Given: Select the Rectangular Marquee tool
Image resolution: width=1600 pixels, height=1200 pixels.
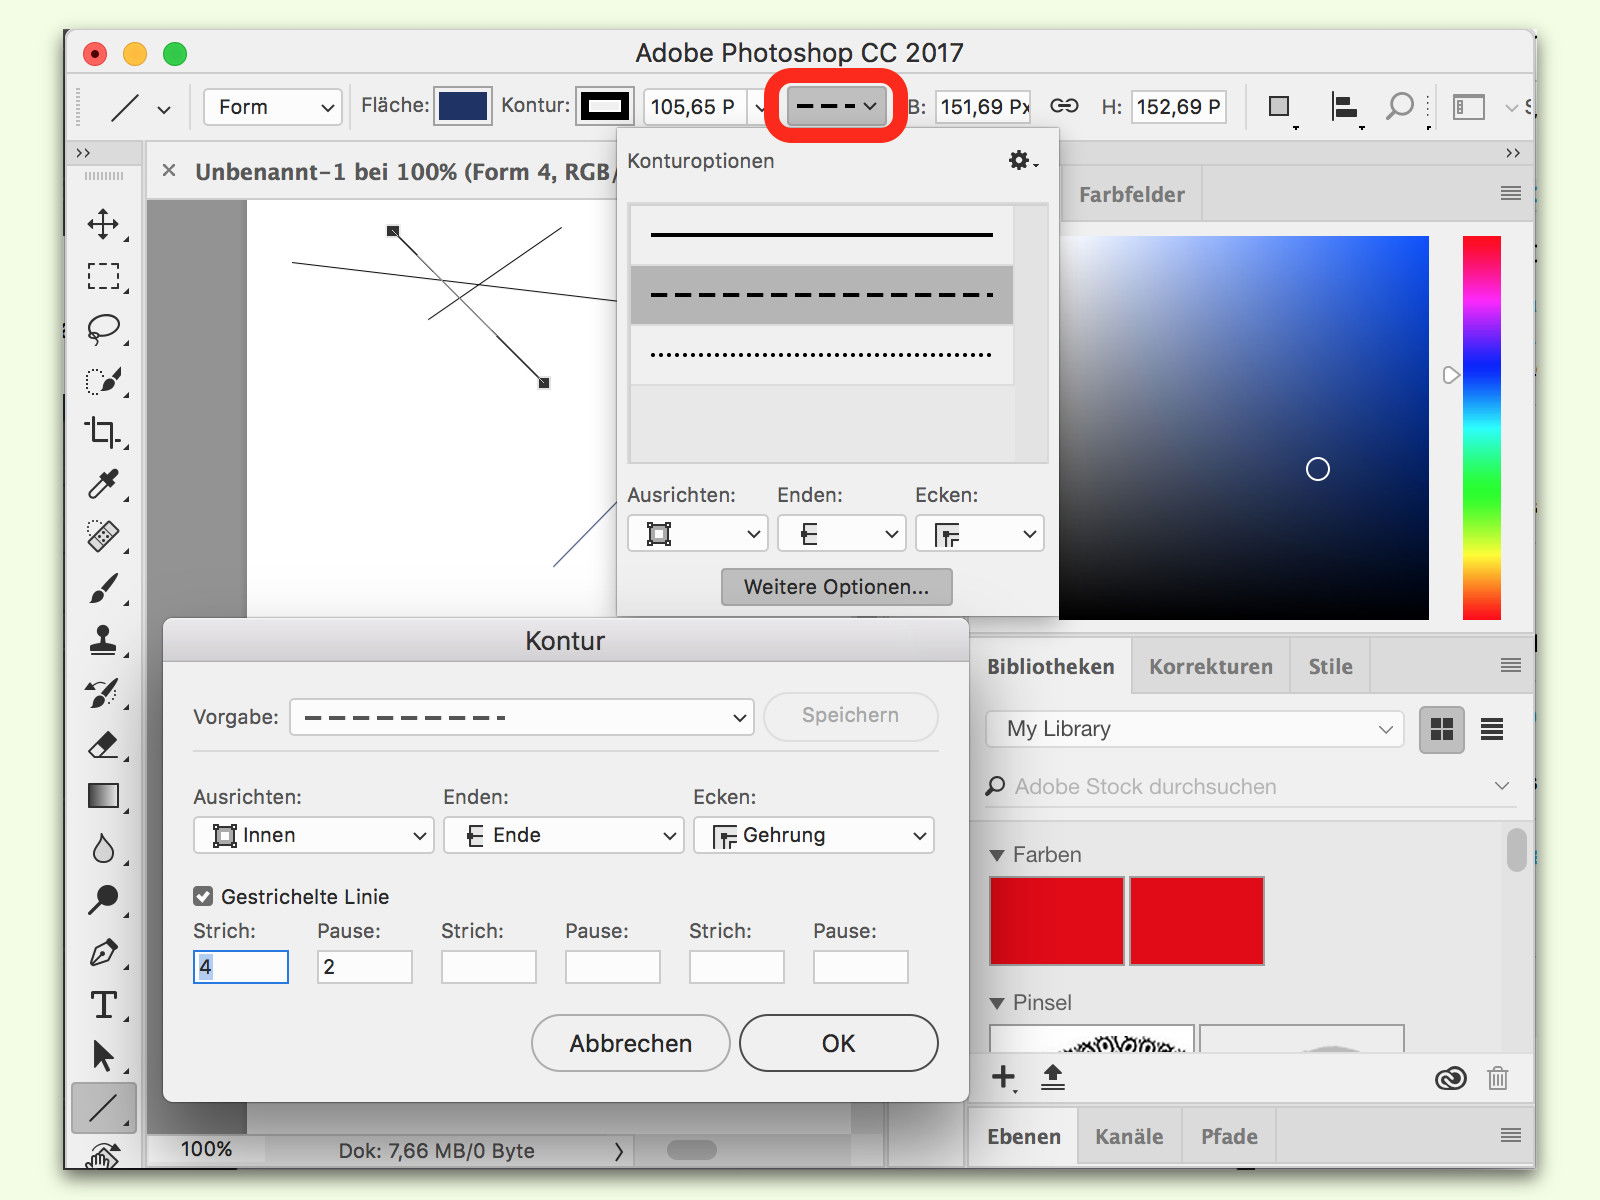Looking at the screenshot, I should click(103, 276).
